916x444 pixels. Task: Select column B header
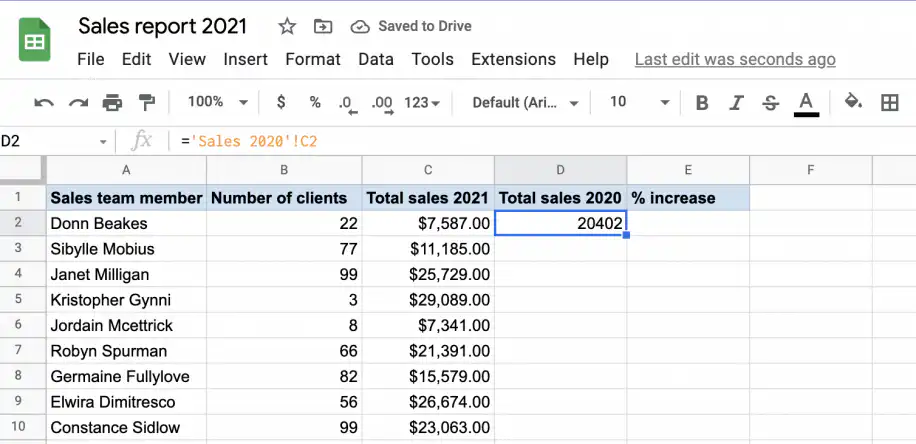(x=284, y=170)
